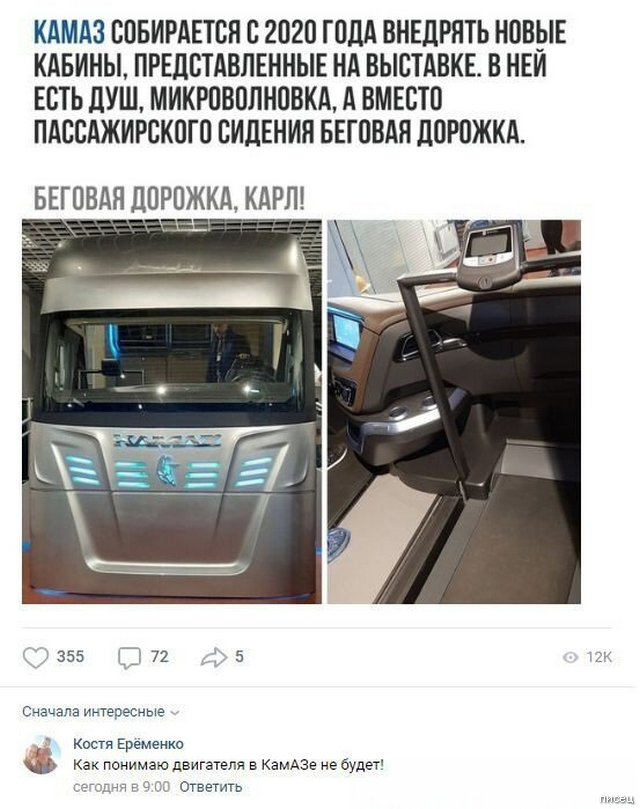
Task: Open Костя Ерёменко's profile name link
Action: coord(128,743)
